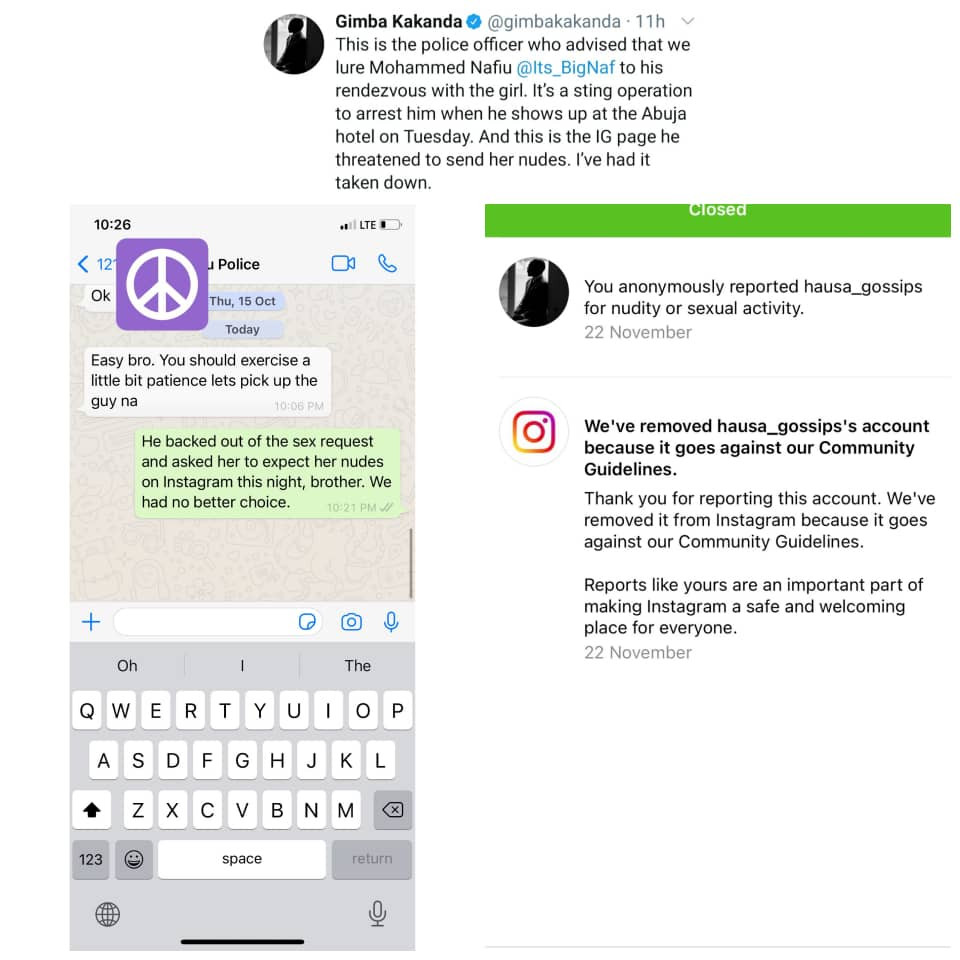Expand the tweet options chevron
Image resolution: width=960 pixels, height=960 pixels.
point(688,21)
